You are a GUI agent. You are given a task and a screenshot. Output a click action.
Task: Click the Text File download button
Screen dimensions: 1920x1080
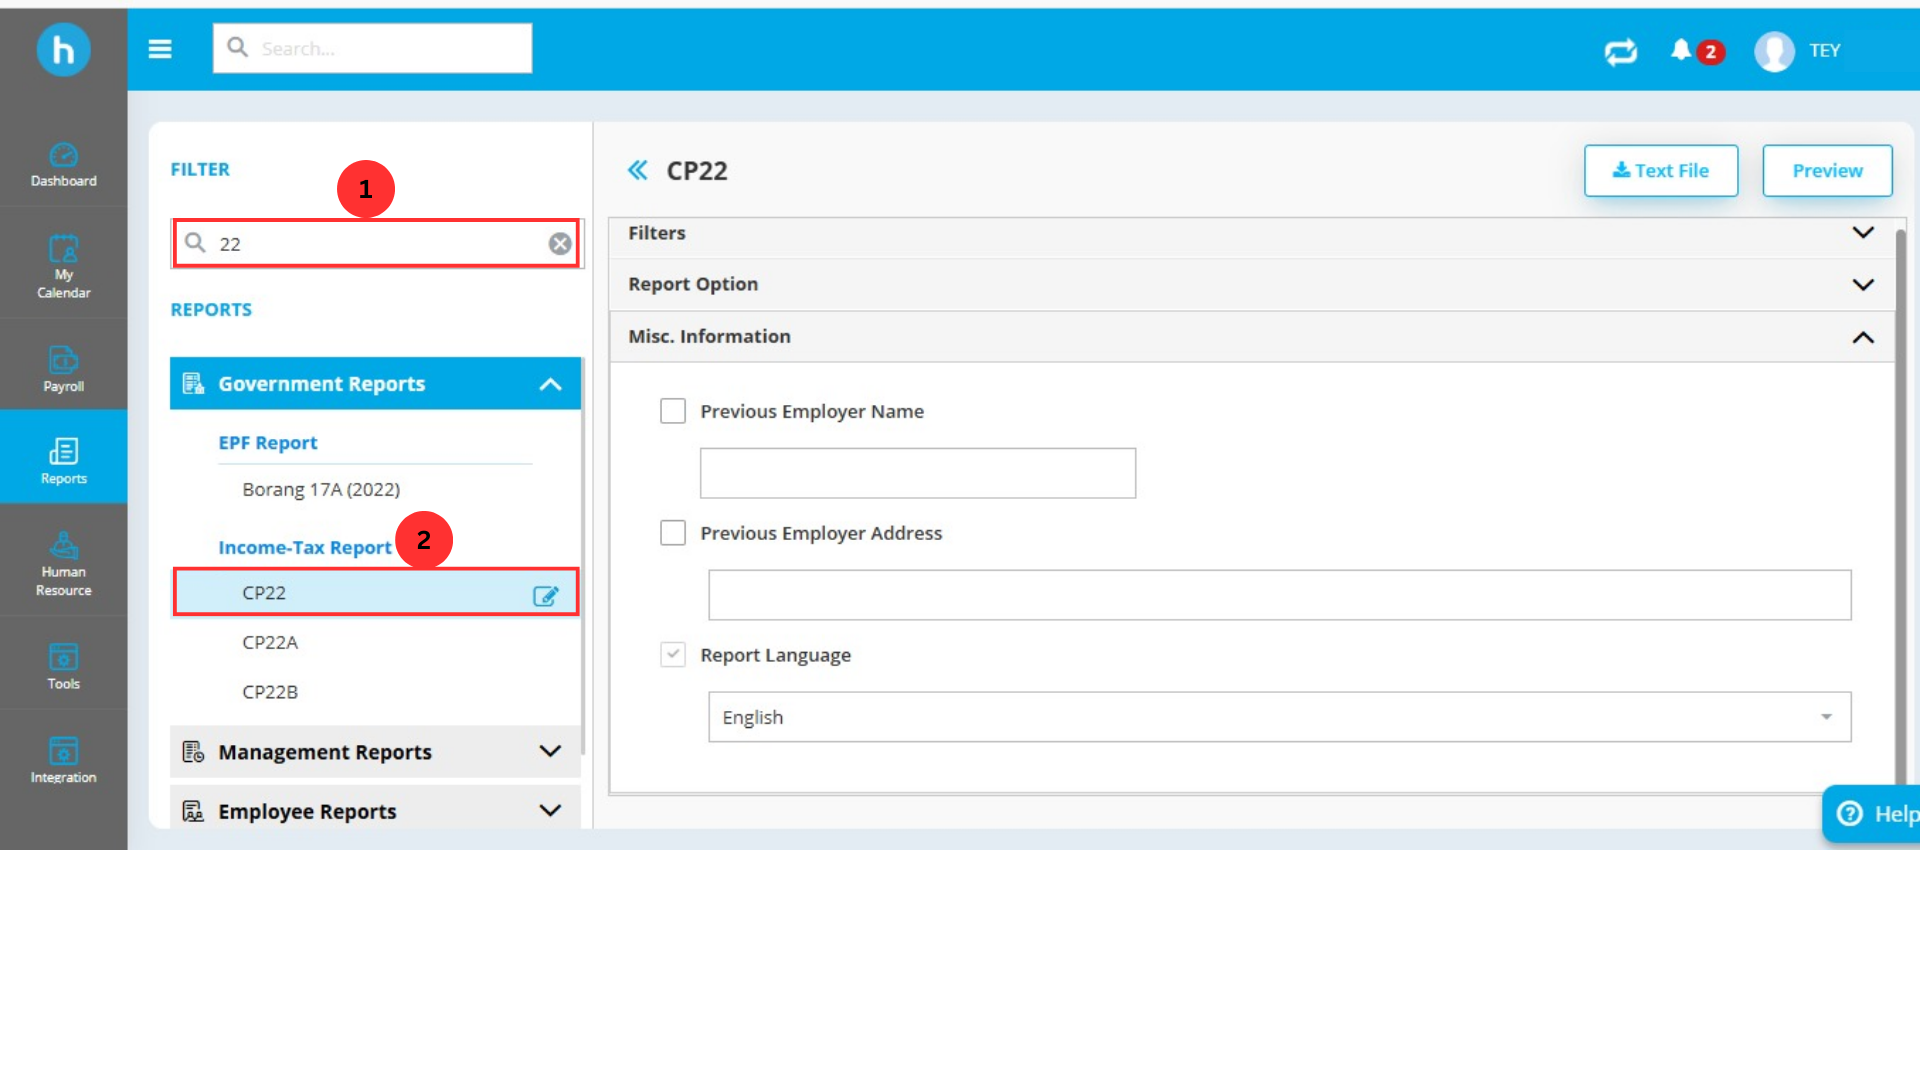pos(1660,171)
